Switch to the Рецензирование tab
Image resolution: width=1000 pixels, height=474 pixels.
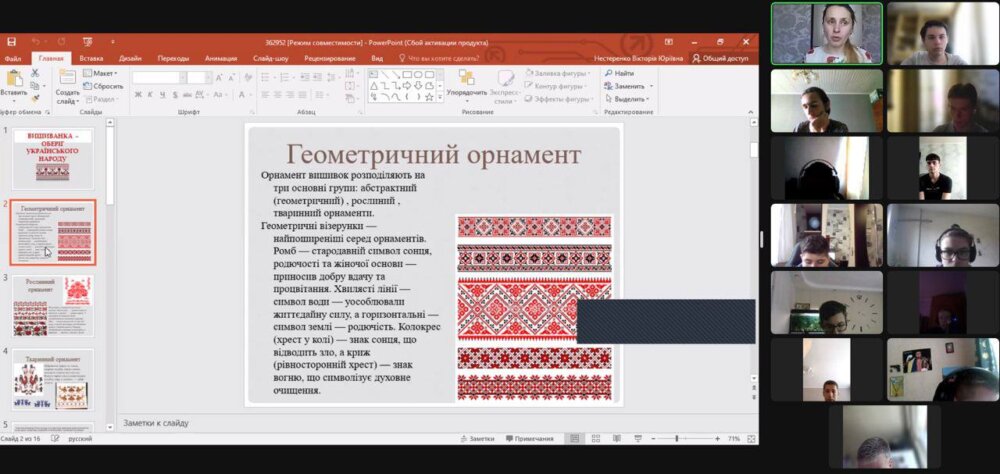point(330,59)
